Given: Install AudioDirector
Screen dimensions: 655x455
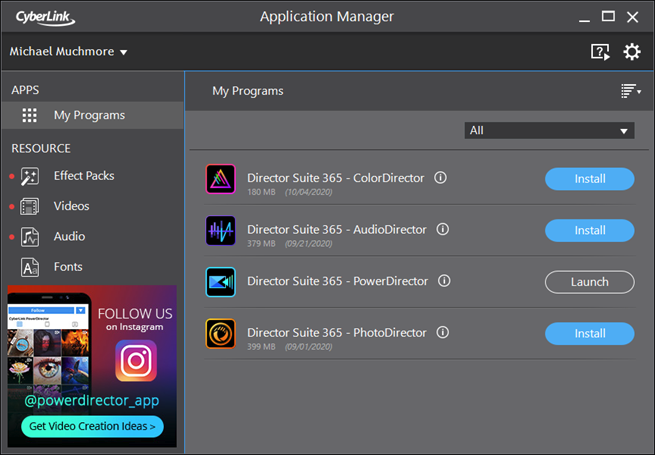Looking at the screenshot, I should [589, 230].
